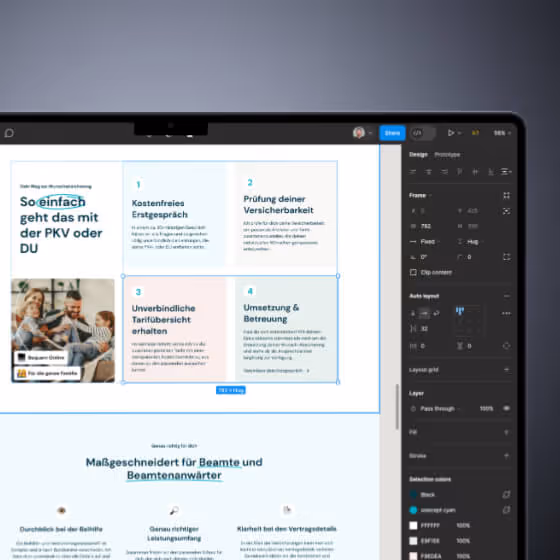Add a Layout grid with plus icon

pyautogui.click(x=506, y=370)
